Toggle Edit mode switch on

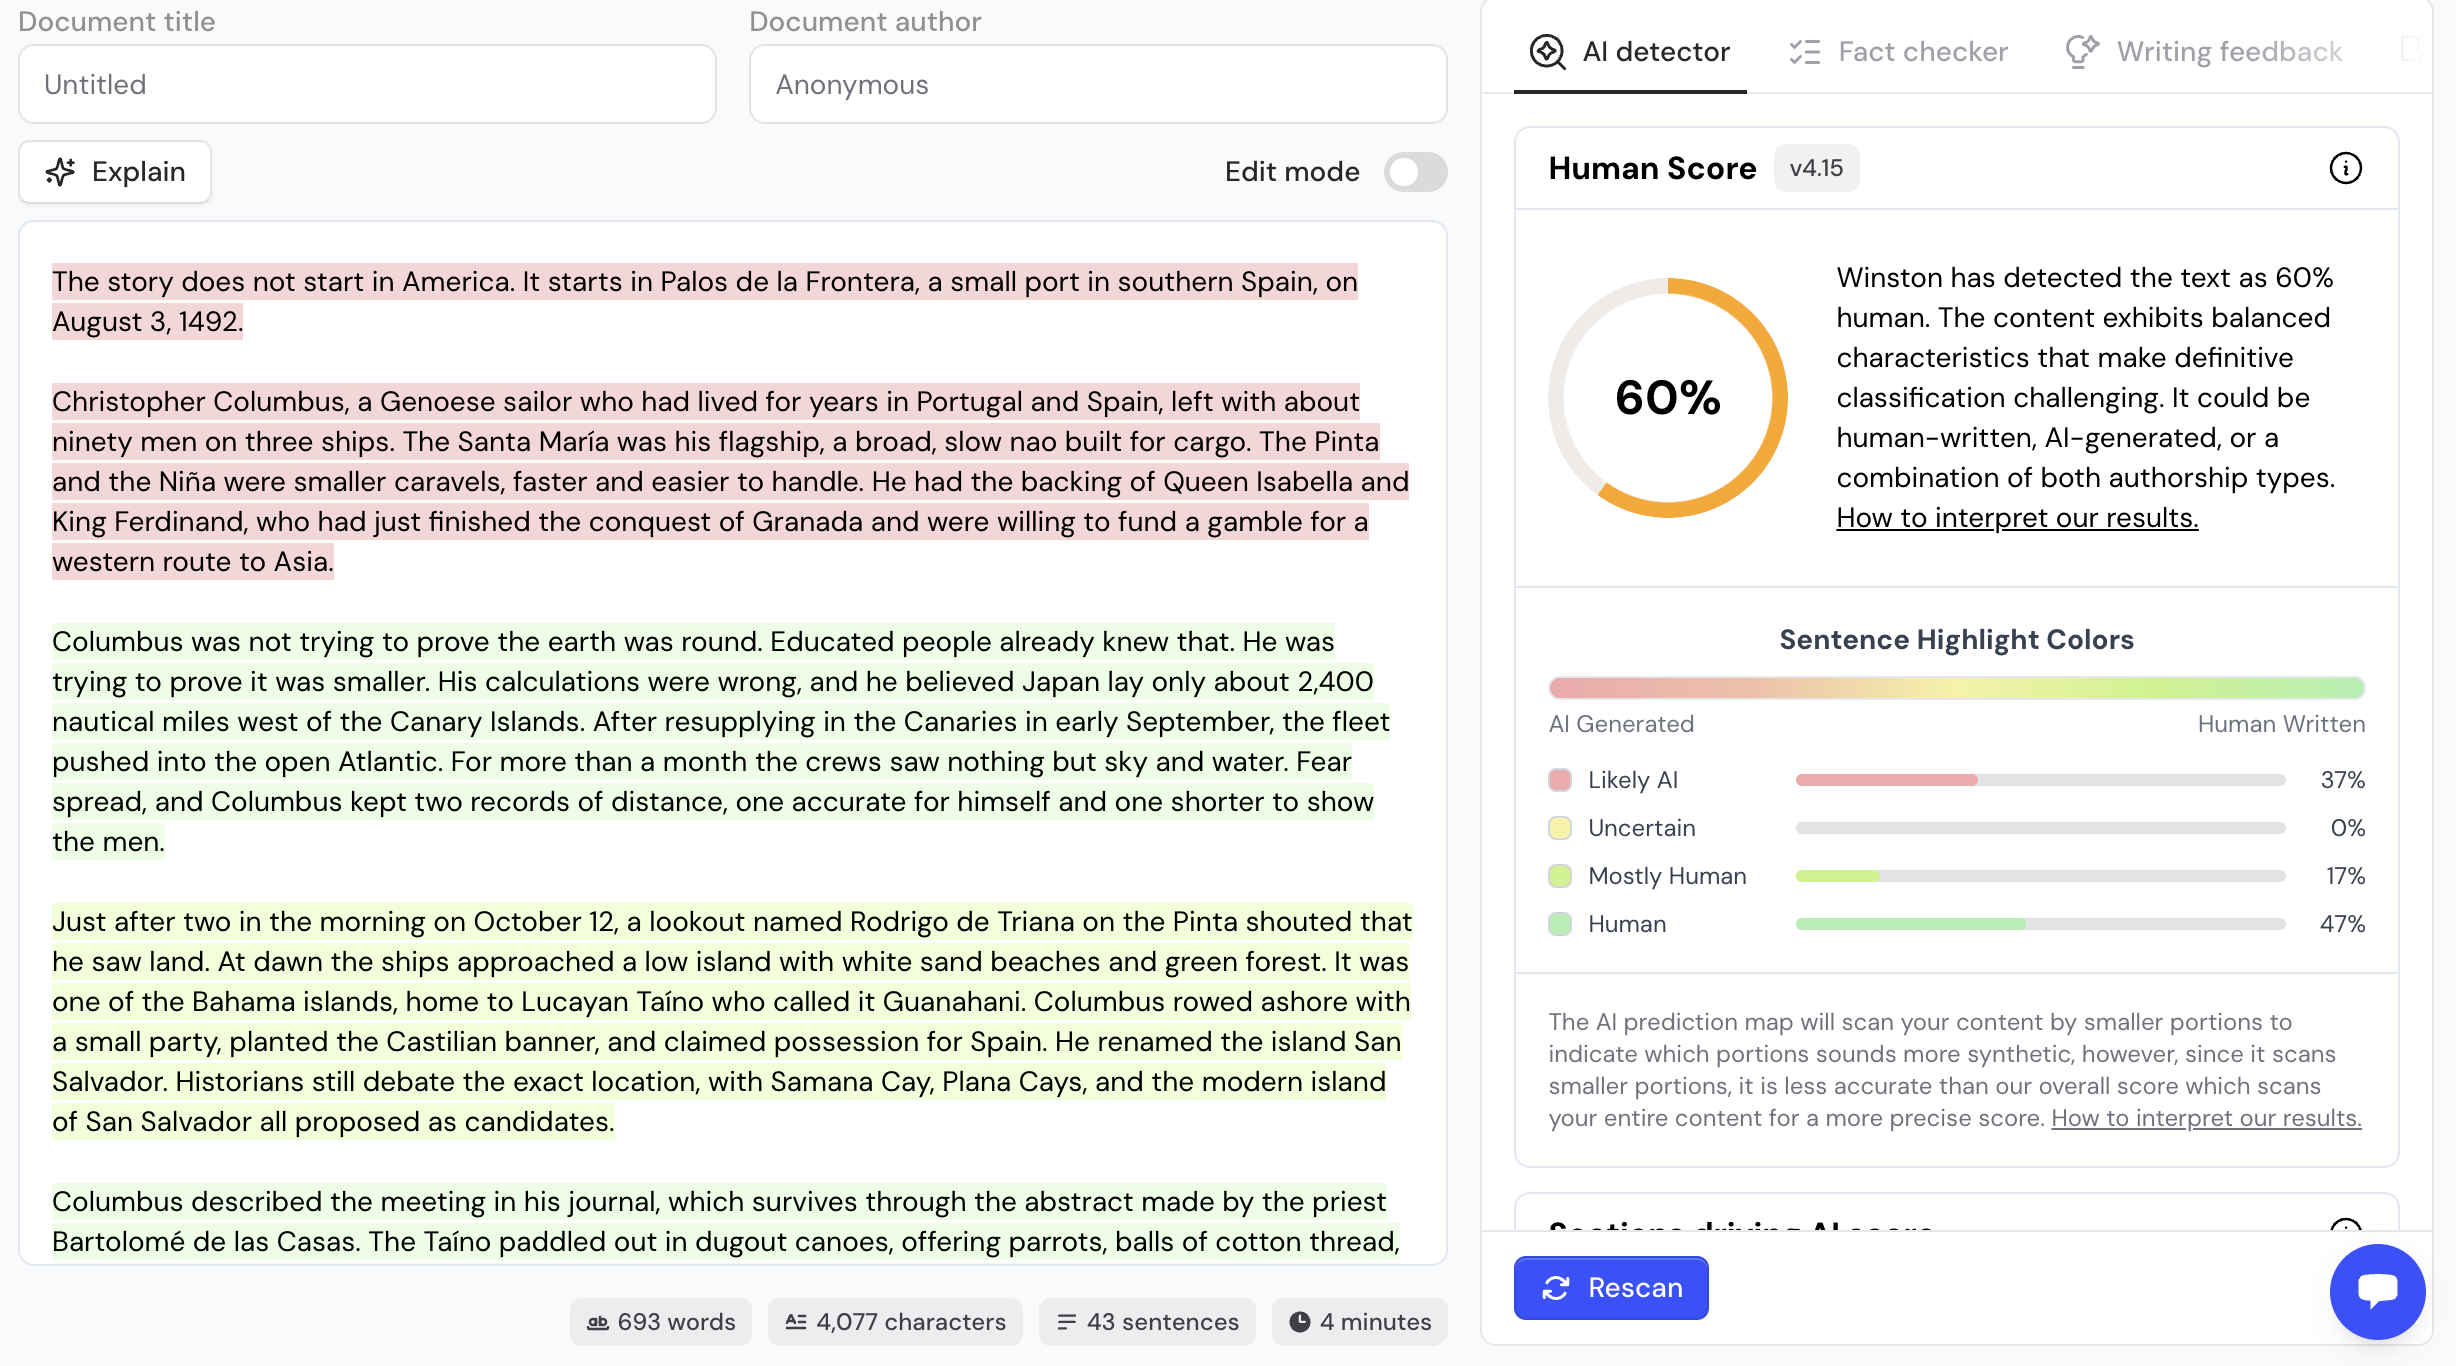tap(1415, 172)
